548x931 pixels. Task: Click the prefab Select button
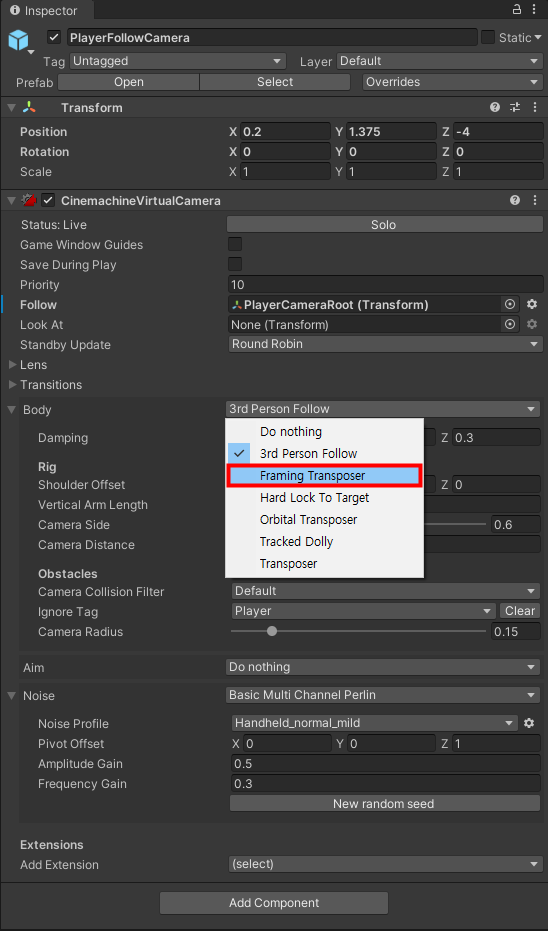coord(275,82)
